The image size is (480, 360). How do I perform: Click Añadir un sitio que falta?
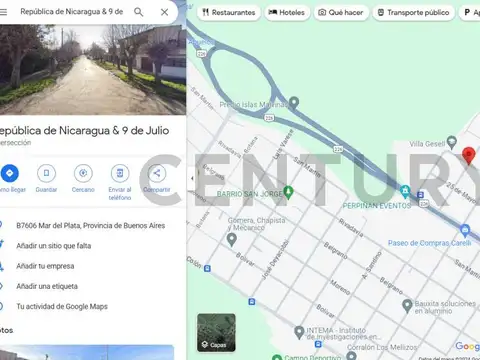(x=54, y=246)
